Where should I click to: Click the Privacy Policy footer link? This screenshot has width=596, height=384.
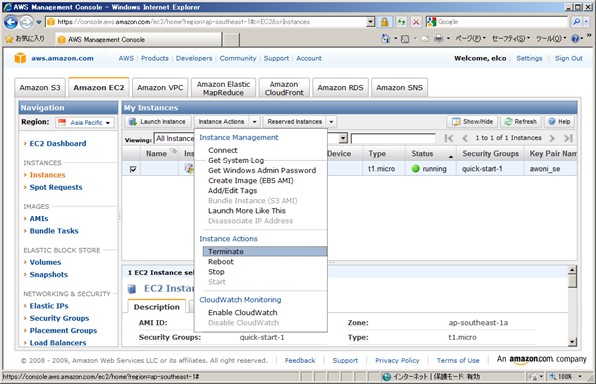click(397, 360)
